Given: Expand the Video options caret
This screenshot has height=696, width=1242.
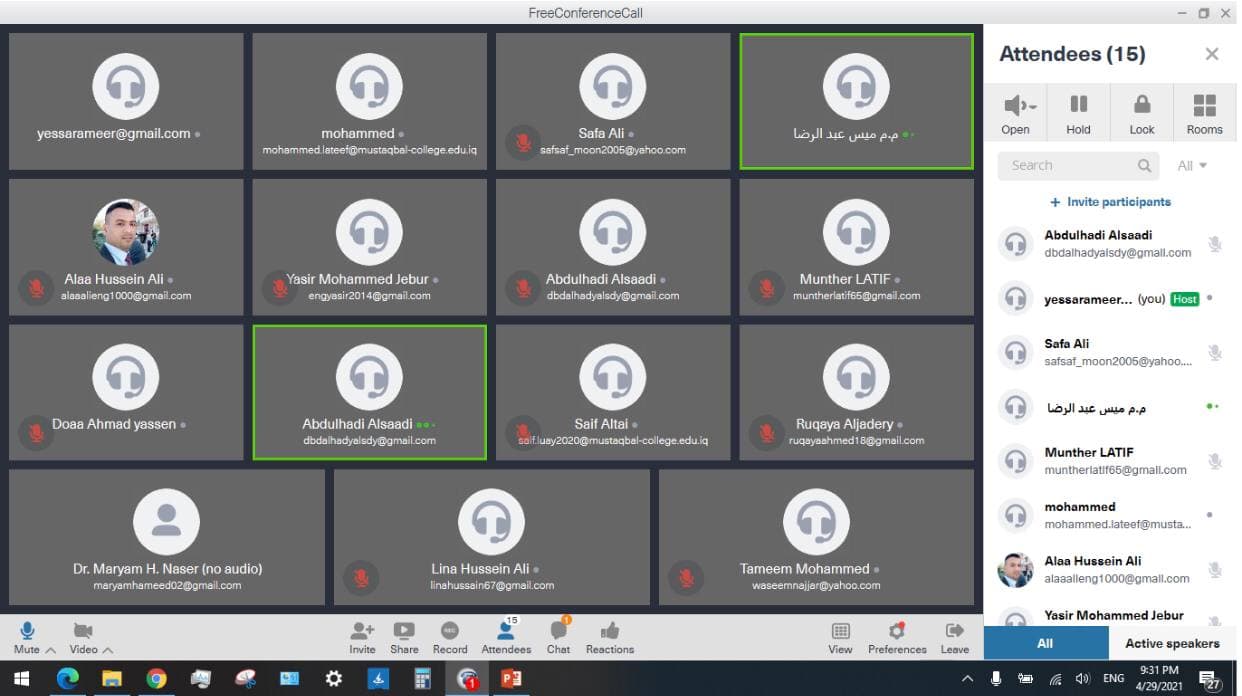Looking at the screenshot, I should point(108,650).
